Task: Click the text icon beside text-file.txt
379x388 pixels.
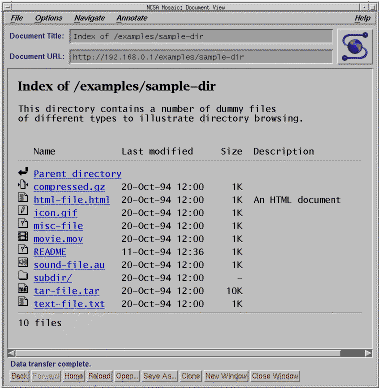Action: [23, 302]
